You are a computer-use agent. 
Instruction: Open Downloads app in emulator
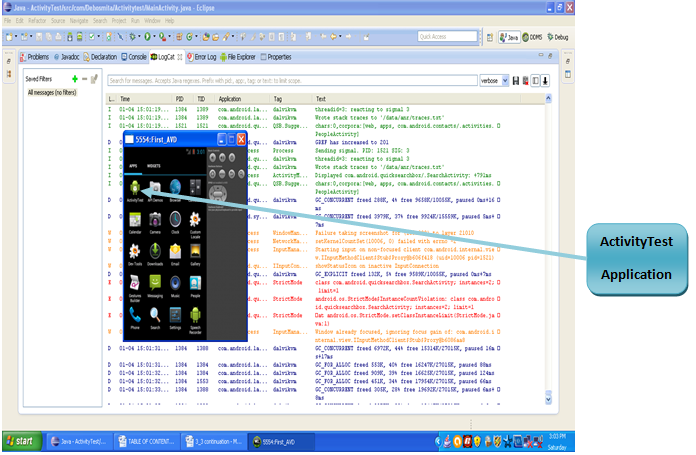click(155, 254)
